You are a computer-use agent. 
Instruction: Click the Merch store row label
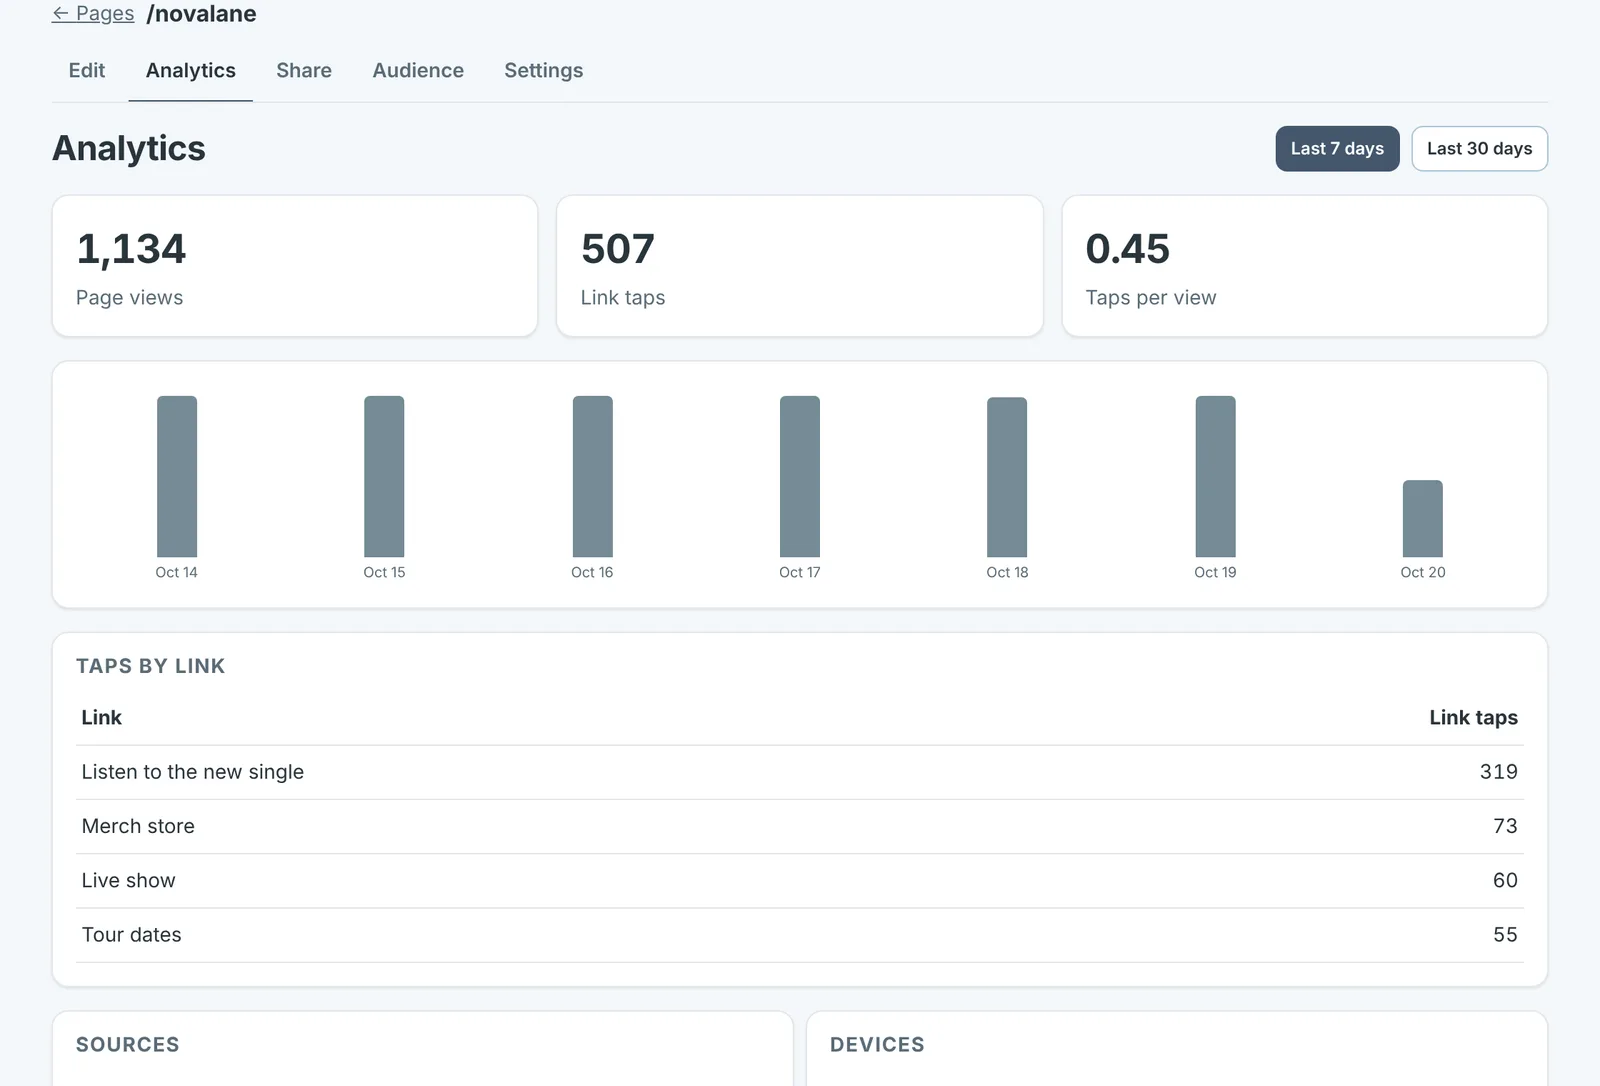[x=138, y=826]
